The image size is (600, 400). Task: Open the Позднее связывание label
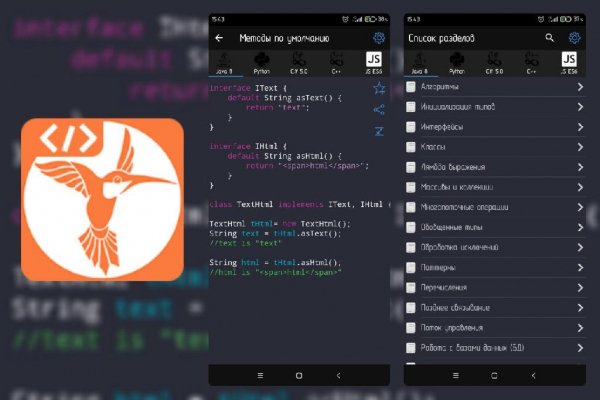coord(455,308)
